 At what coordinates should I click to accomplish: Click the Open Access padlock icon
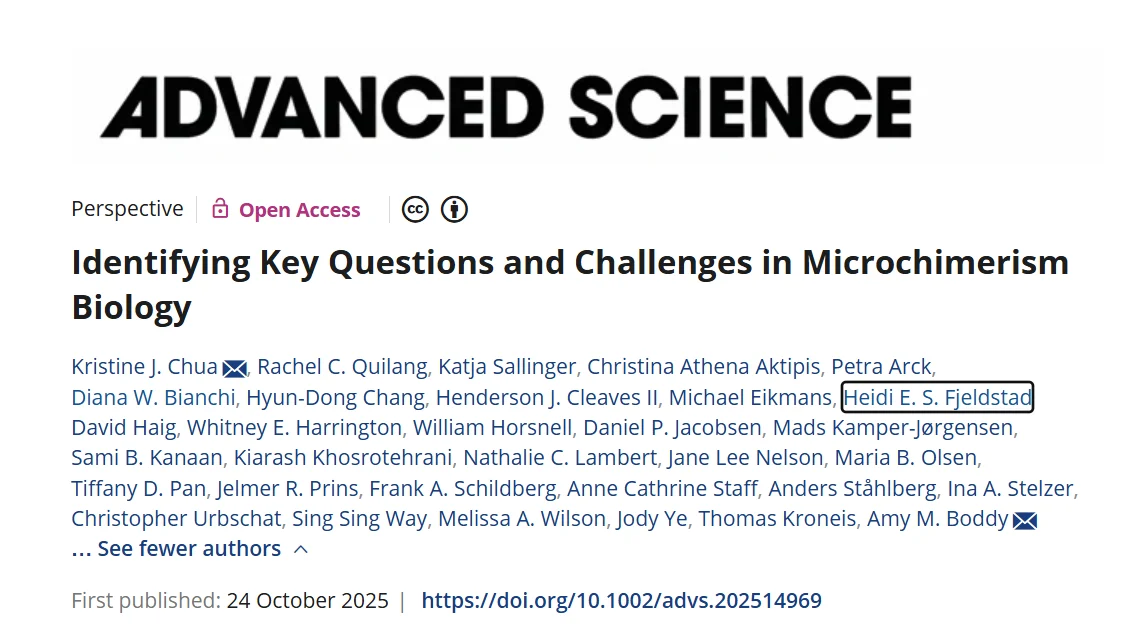(x=219, y=209)
